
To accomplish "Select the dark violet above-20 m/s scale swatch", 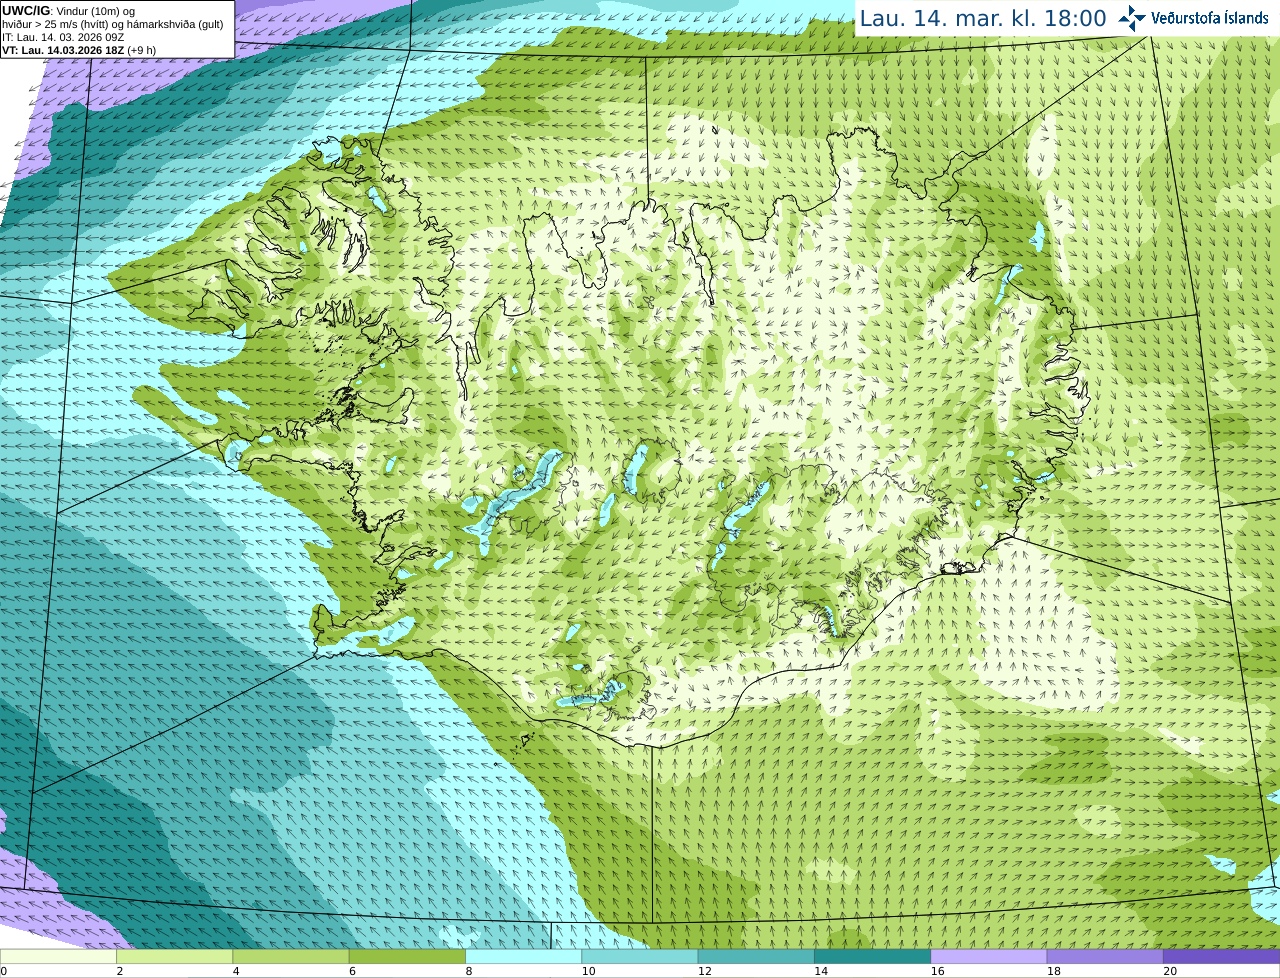I will coord(1221,956).
